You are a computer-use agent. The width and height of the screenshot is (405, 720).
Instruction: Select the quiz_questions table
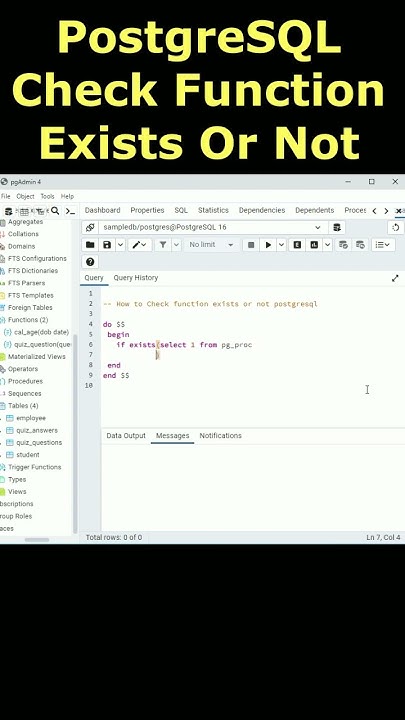[39, 443]
